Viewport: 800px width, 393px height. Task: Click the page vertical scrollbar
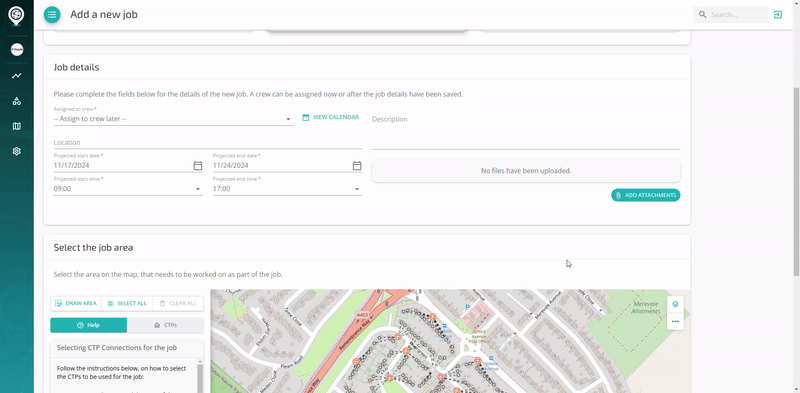pyautogui.click(x=796, y=182)
